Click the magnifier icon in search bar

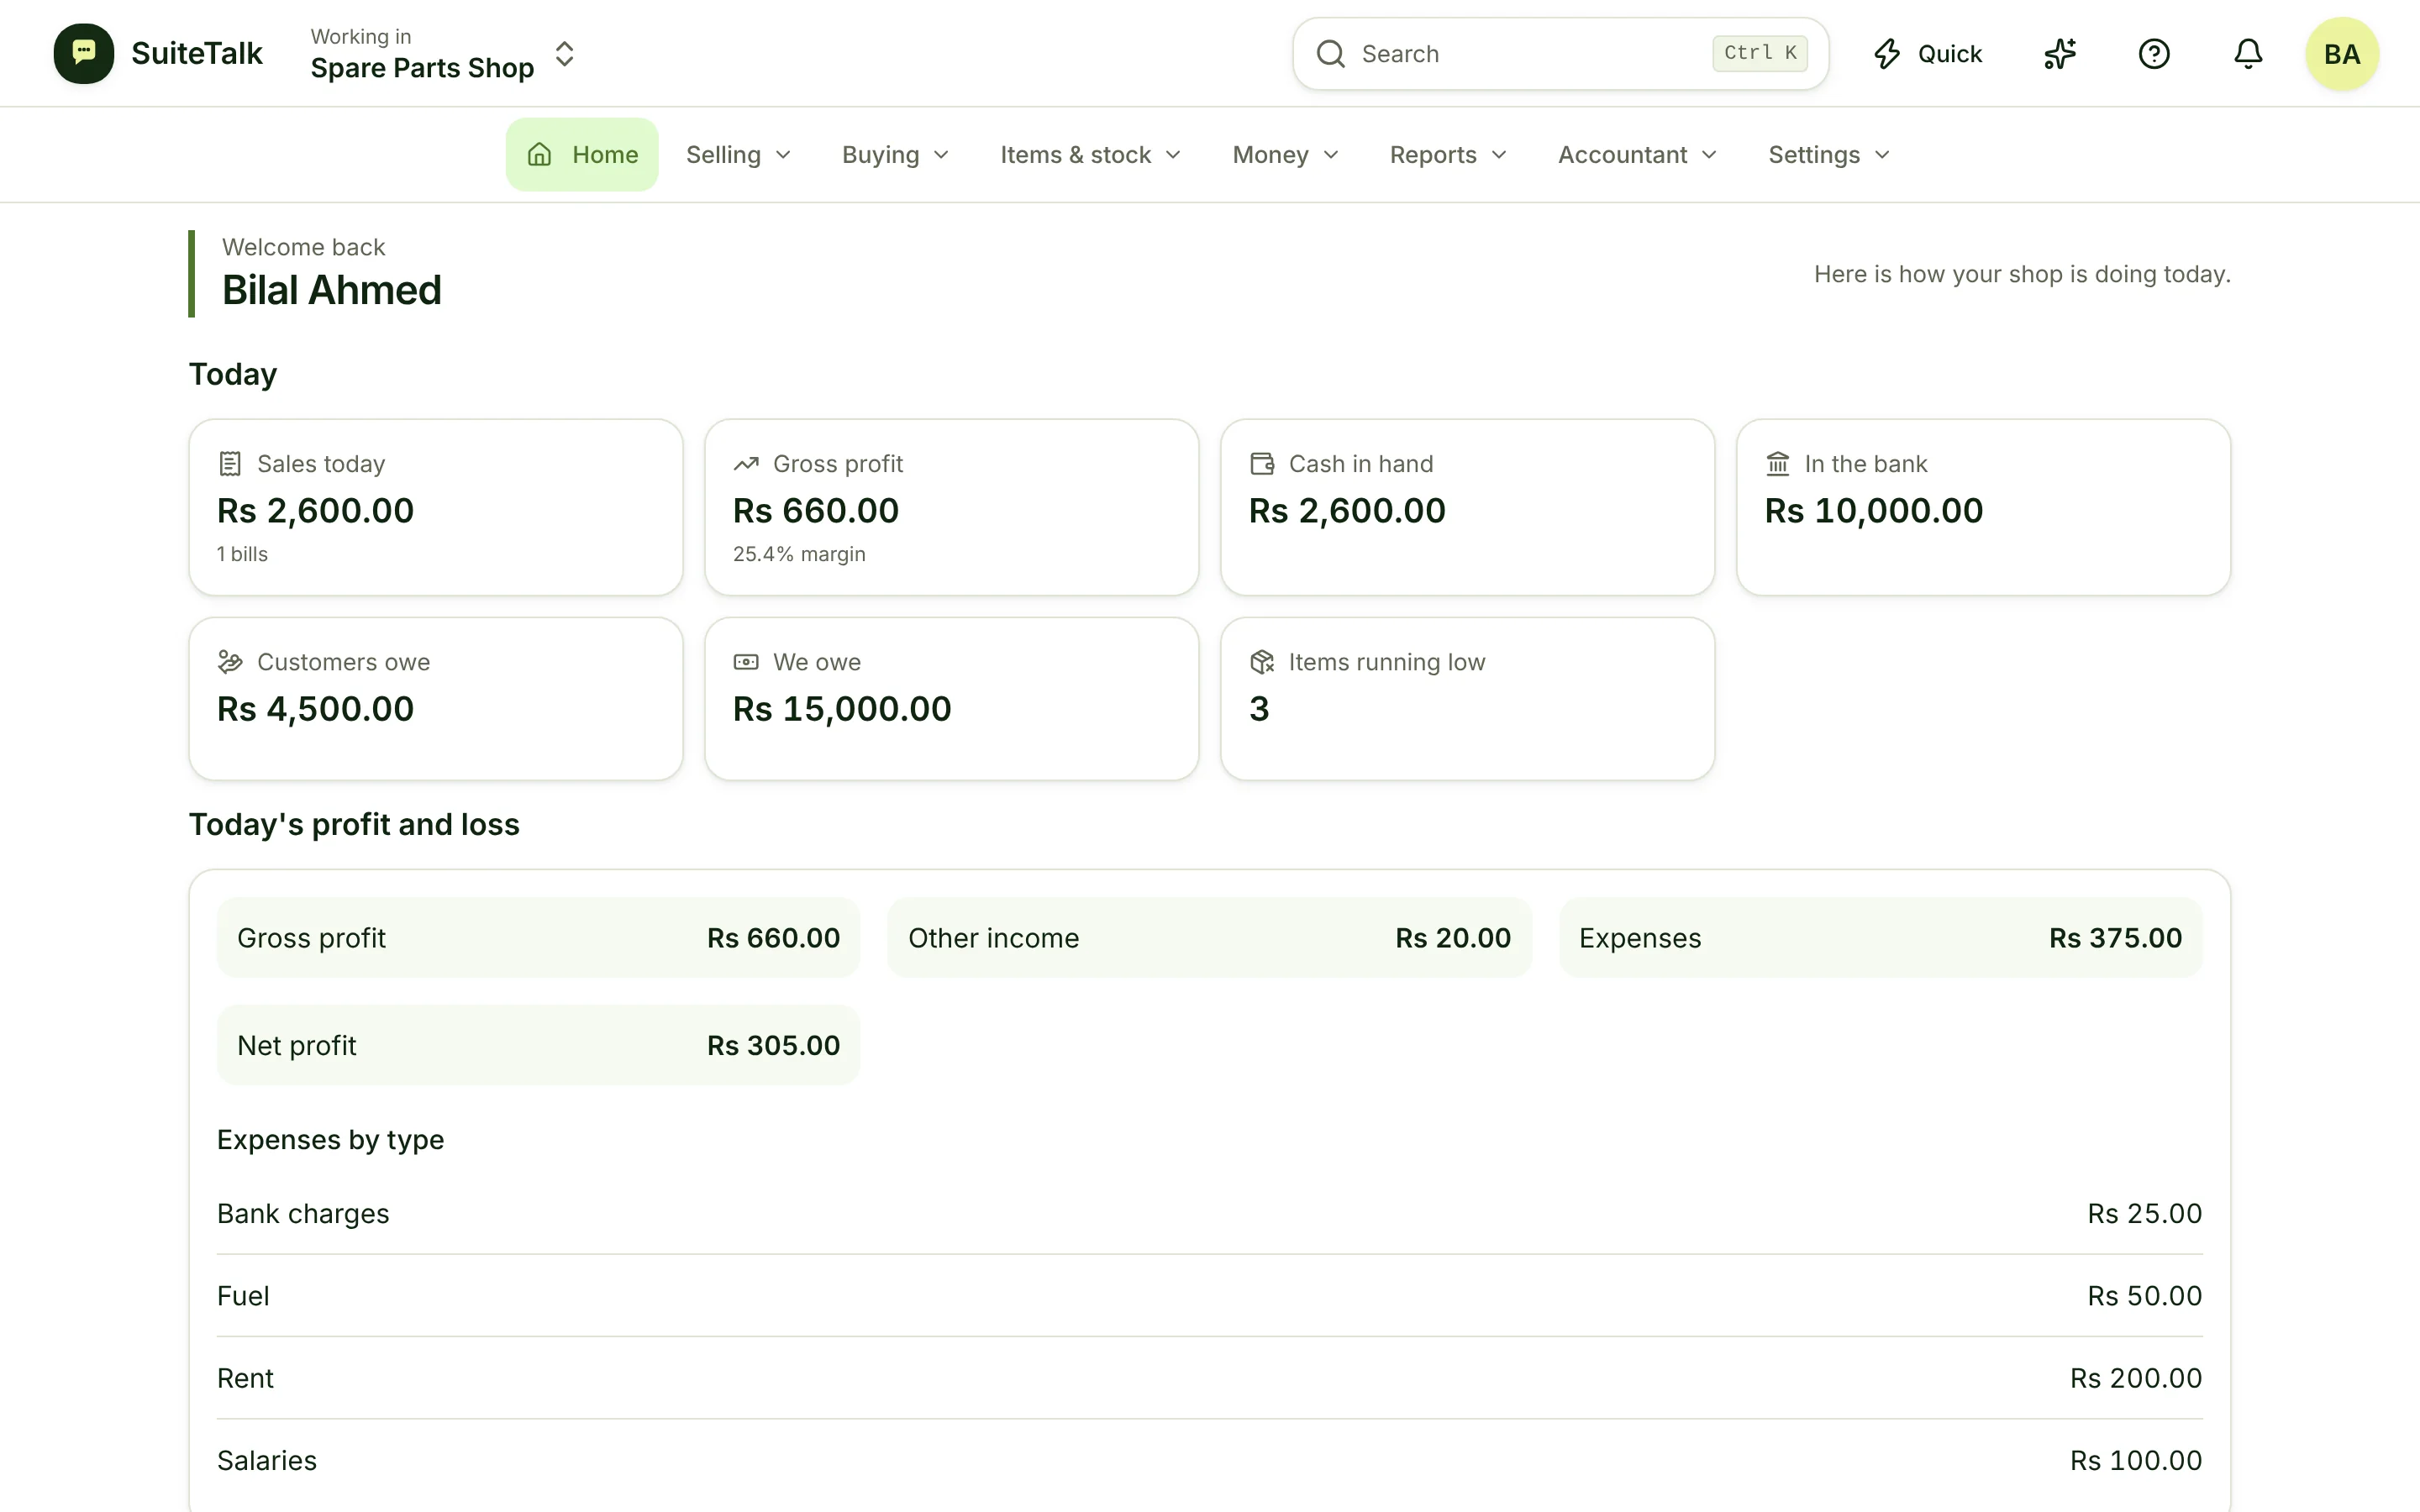(1330, 54)
